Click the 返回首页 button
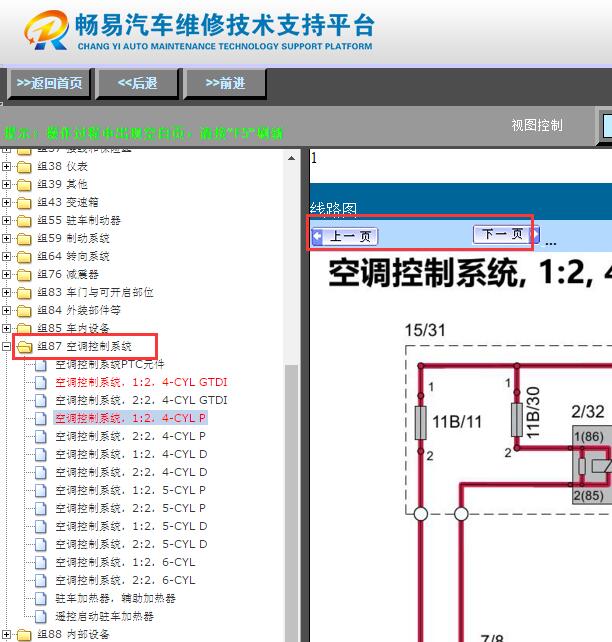The height and width of the screenshot is (642, 612). click(x=49, y=84)
